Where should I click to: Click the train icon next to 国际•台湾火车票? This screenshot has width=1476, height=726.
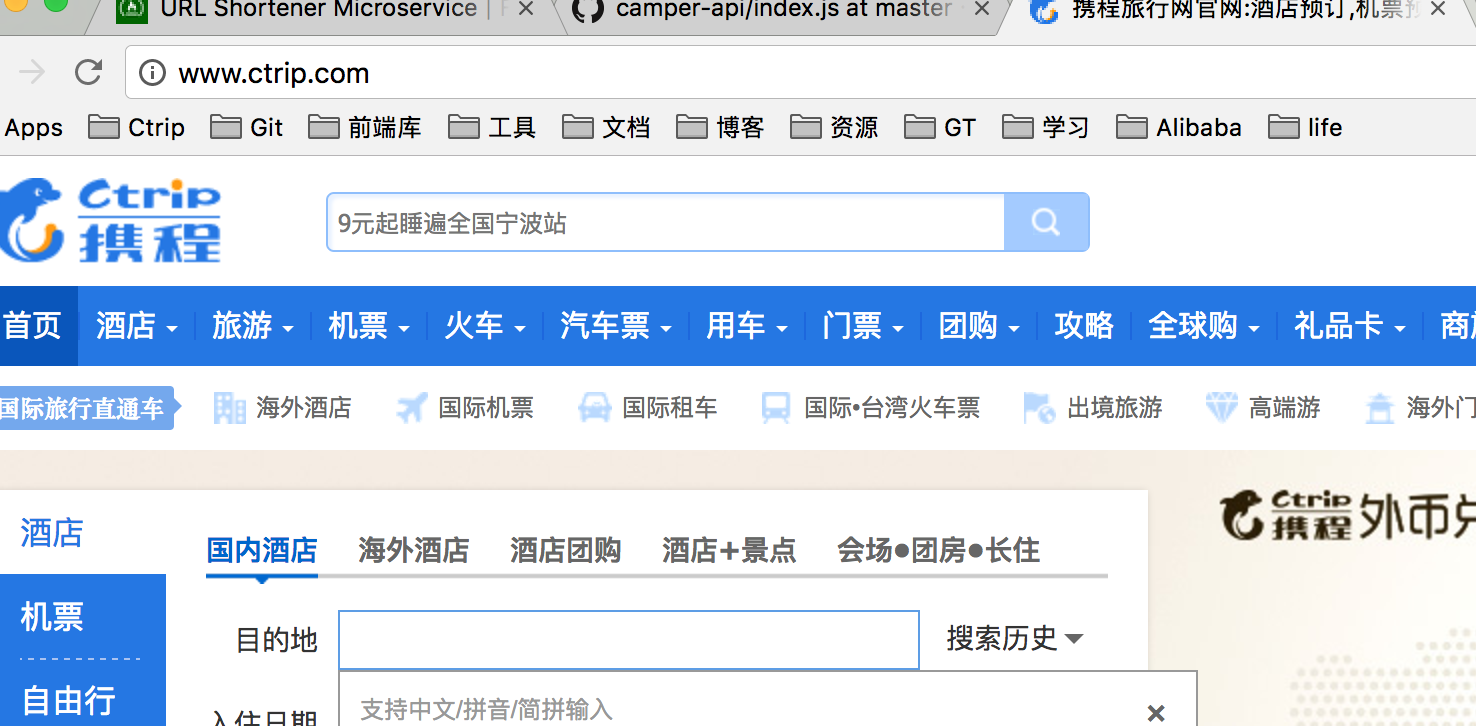point(776,408)
